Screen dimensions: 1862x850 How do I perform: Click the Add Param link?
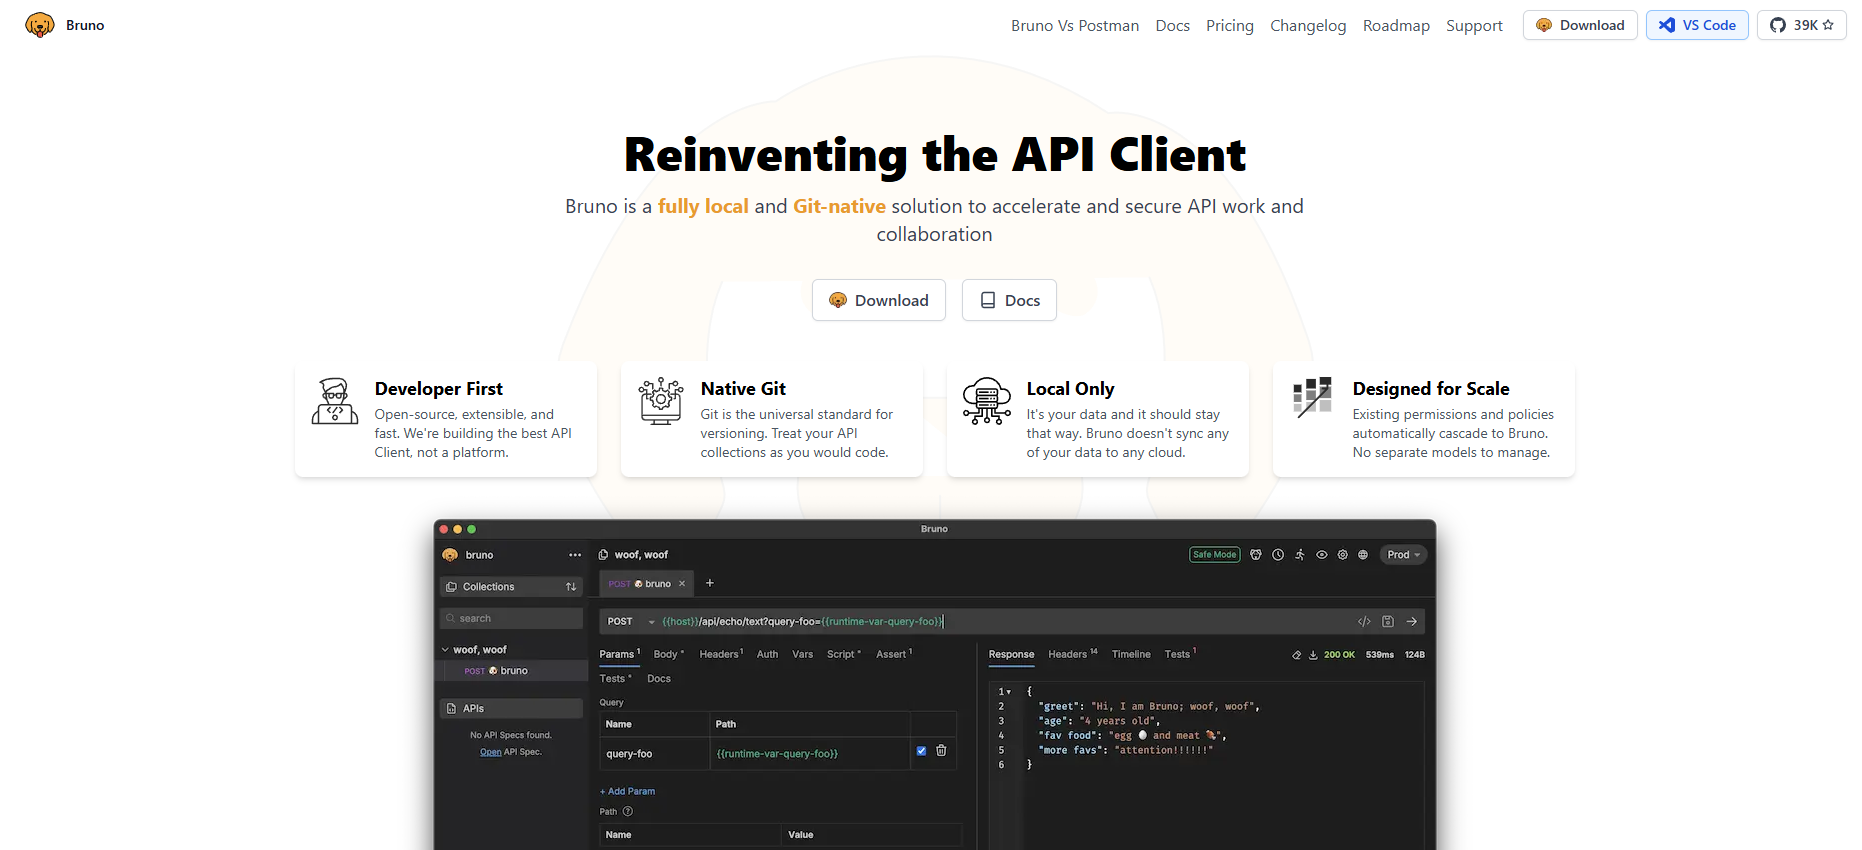[628, 791]
